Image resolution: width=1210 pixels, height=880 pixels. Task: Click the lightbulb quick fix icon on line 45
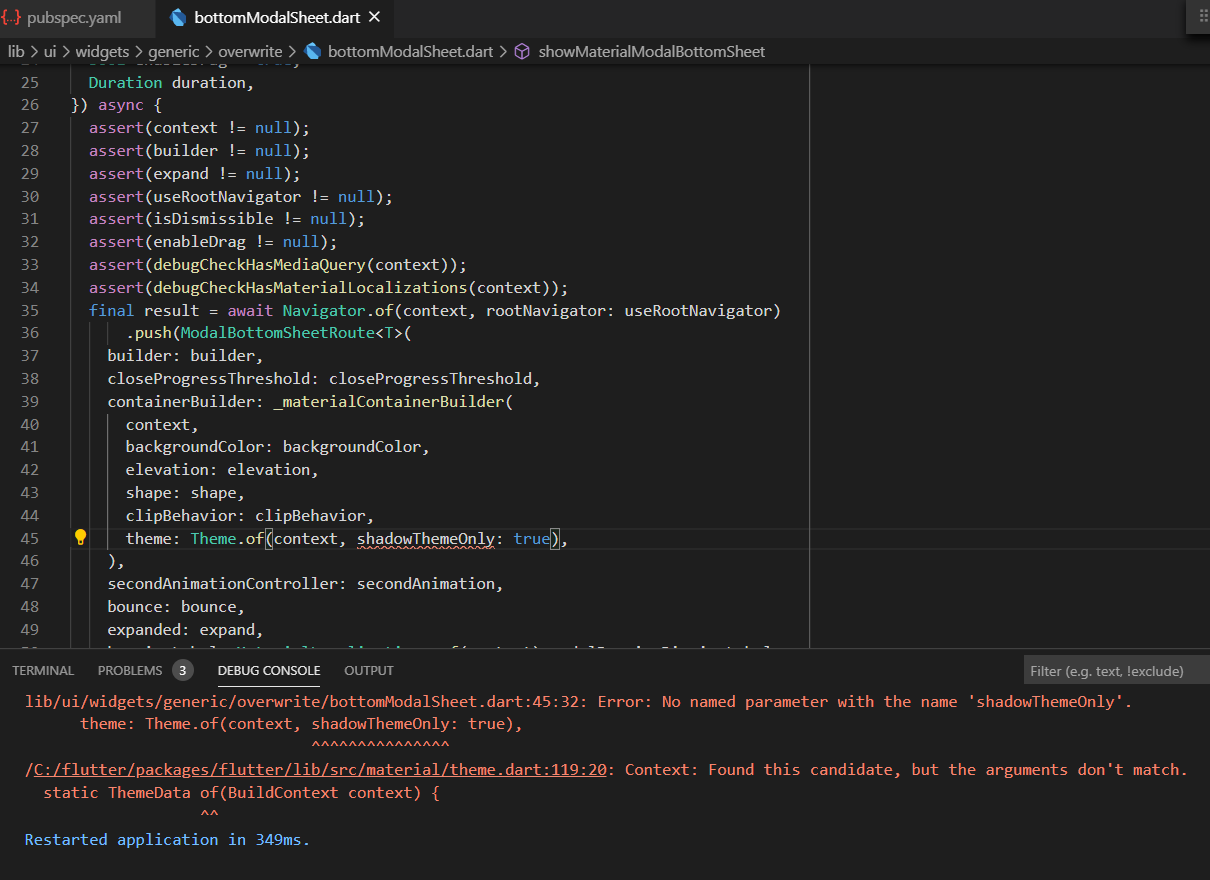(80, 537)
